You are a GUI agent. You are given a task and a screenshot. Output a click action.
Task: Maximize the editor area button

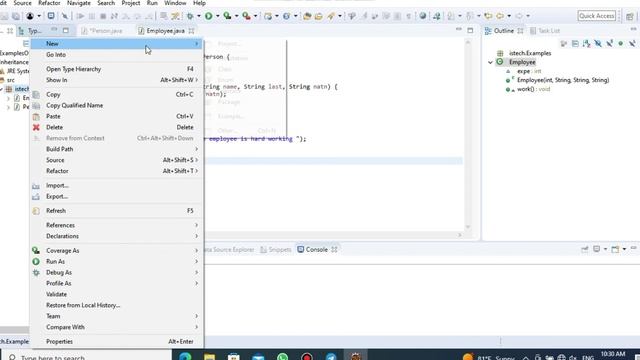[470, 31]
